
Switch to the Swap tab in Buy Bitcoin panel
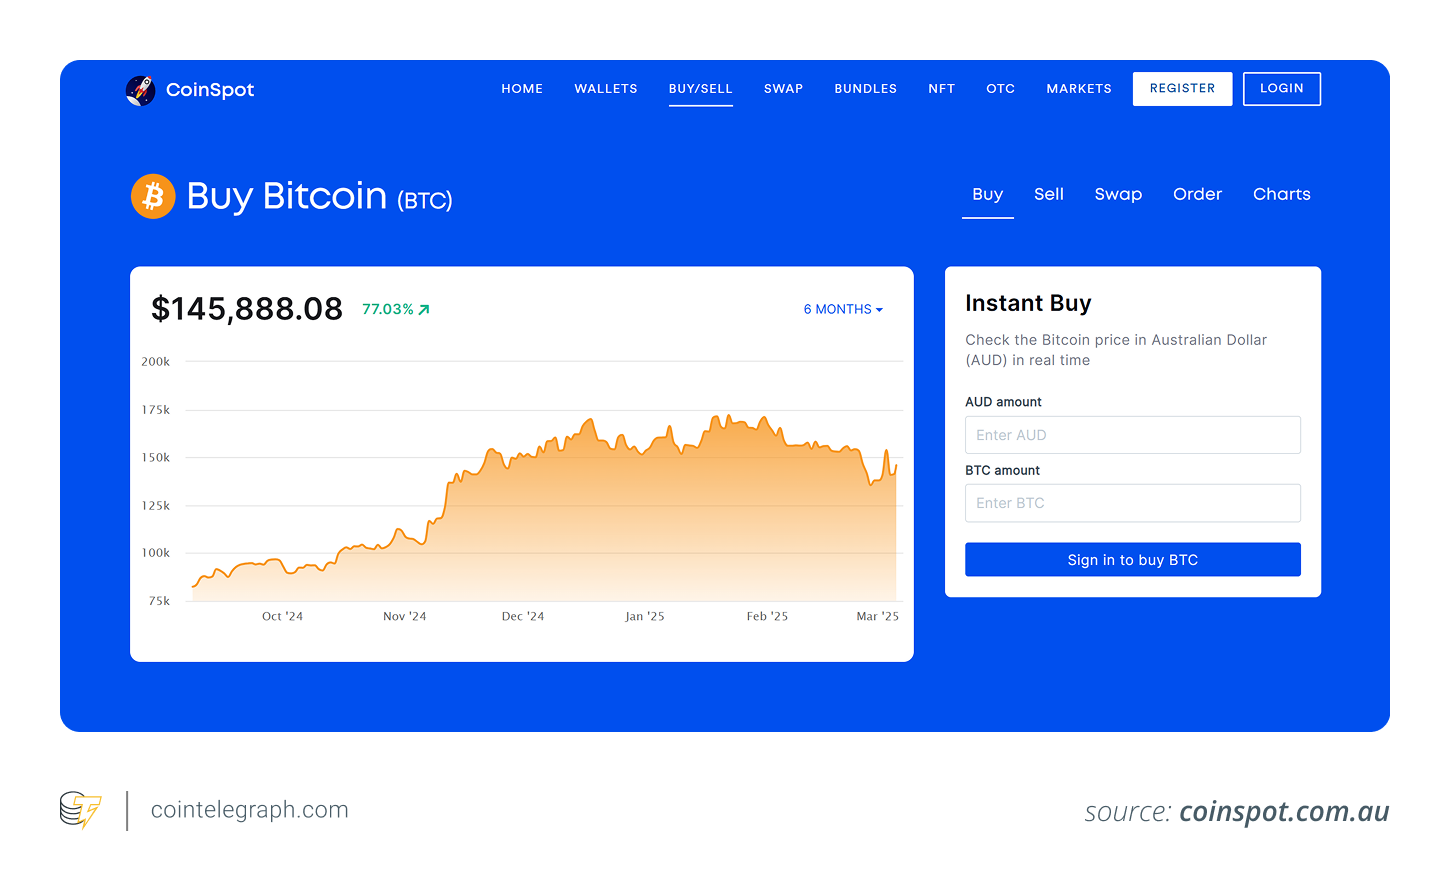click(x=1118, y=194)
